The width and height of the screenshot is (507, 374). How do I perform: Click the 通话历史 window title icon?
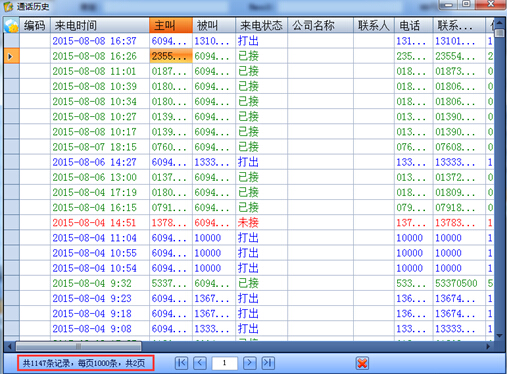[x=8, y=6]
